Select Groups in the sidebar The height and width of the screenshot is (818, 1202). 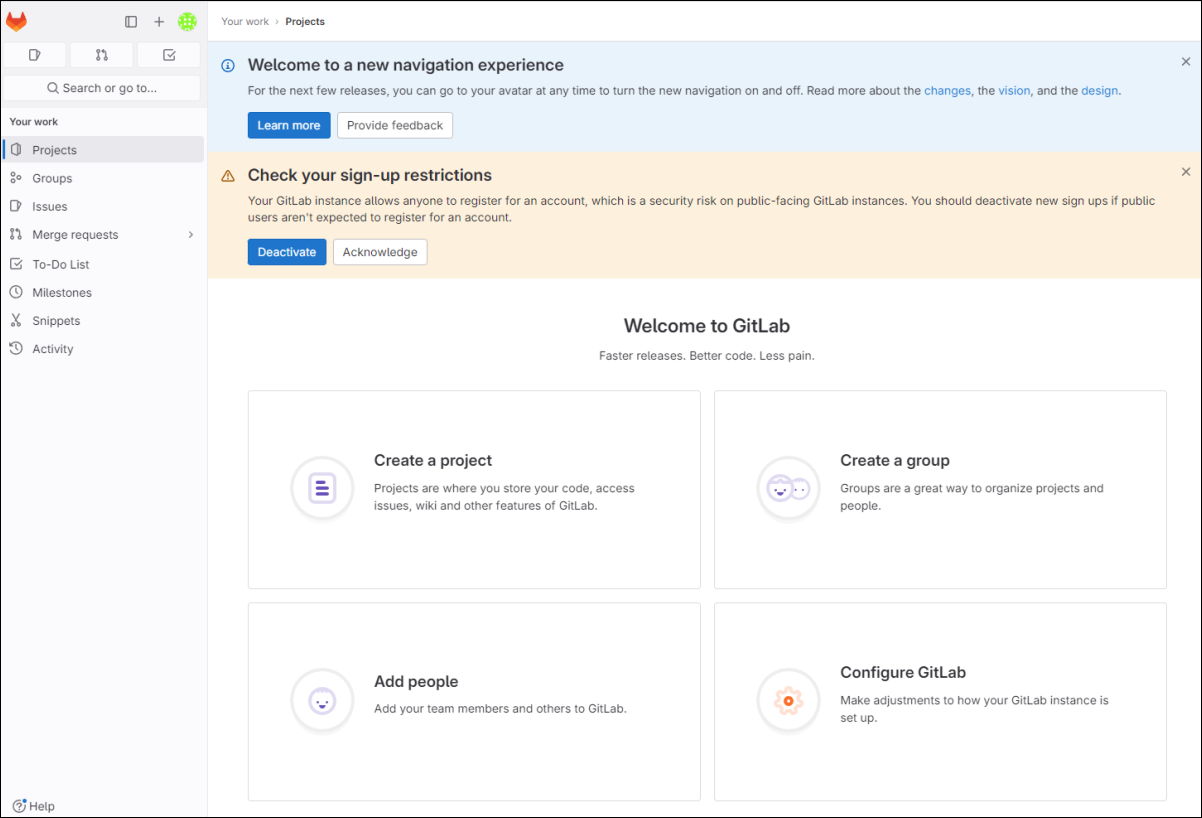52,178
